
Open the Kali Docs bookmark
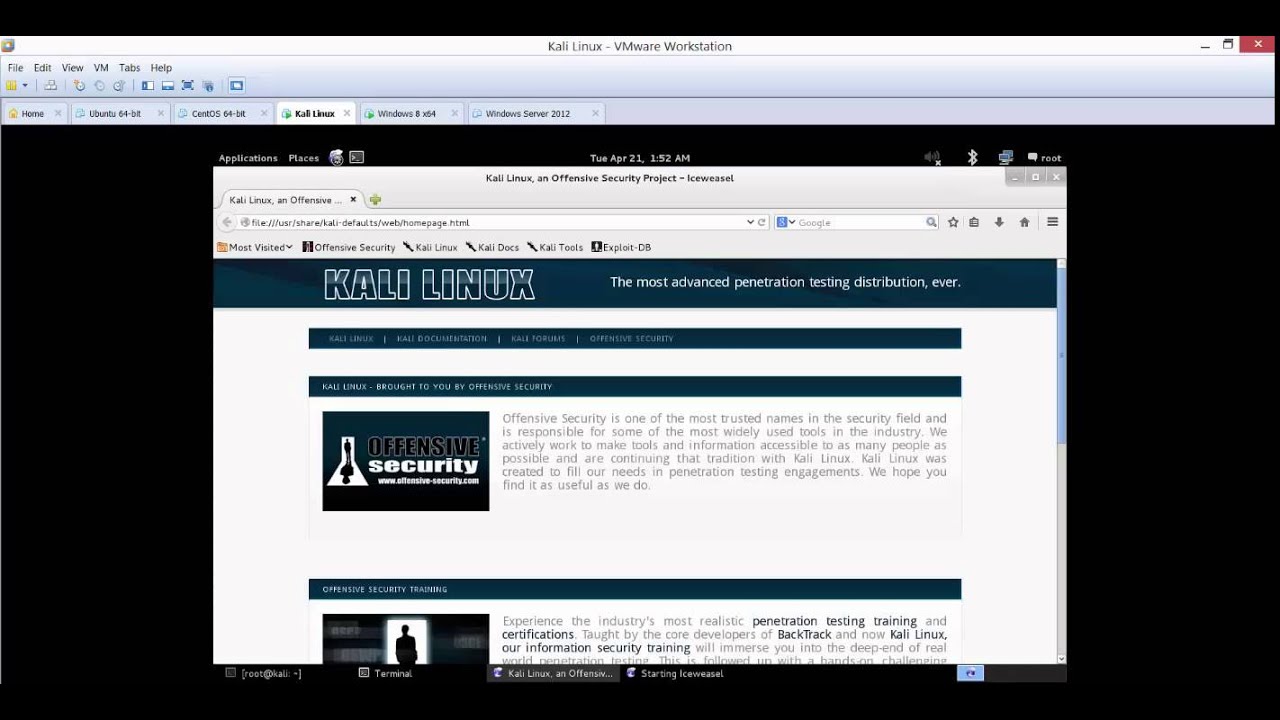pyautogui.click(x=492, y=247)
